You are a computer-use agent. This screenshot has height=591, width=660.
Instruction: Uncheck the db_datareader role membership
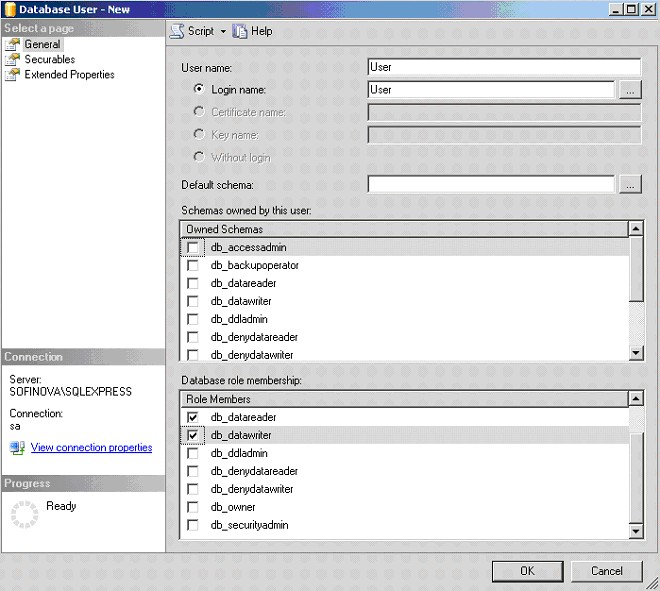pos(193,417)
